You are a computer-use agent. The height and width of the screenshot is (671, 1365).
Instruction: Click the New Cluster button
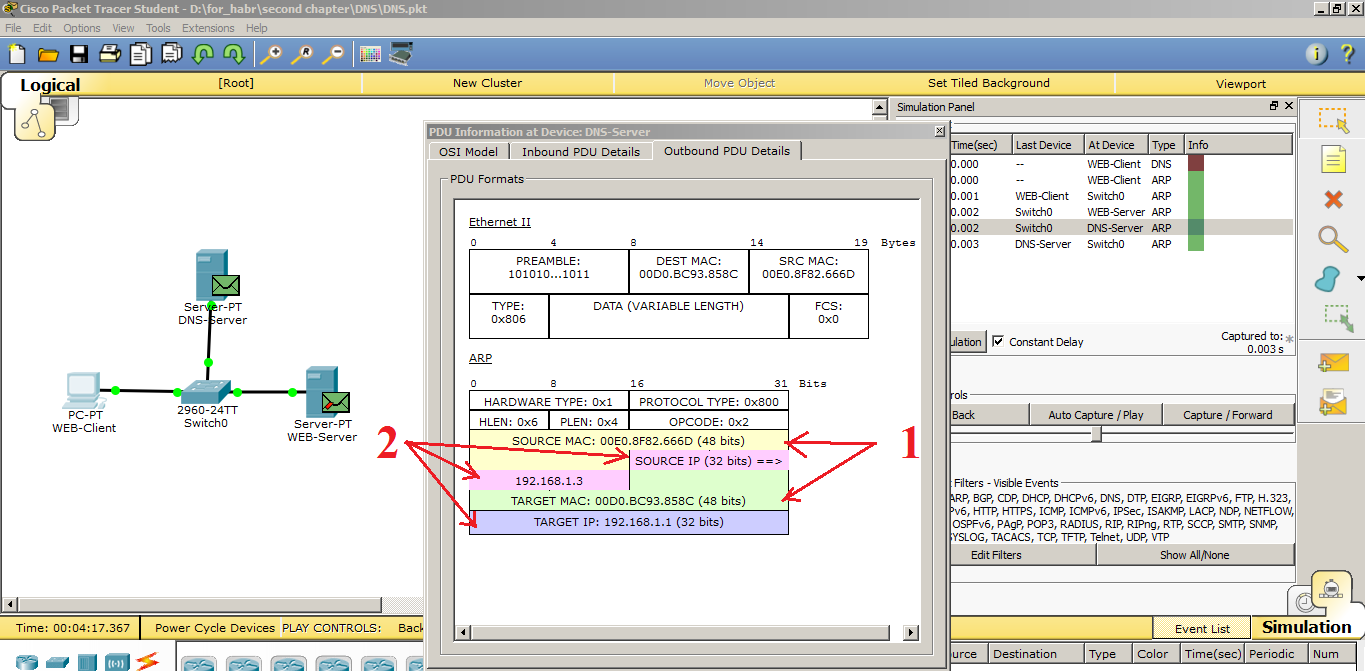coord(487,83)
